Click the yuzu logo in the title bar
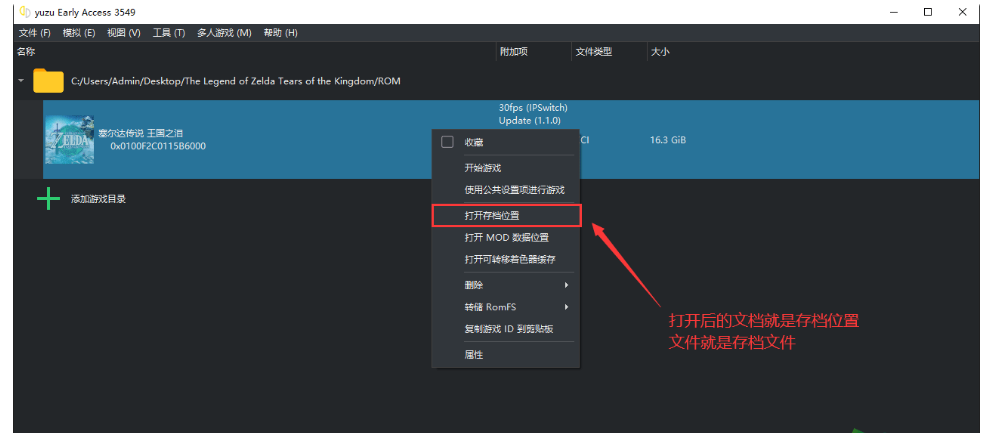The width and height of the screenshot is (985, 433). pos(25,12)
